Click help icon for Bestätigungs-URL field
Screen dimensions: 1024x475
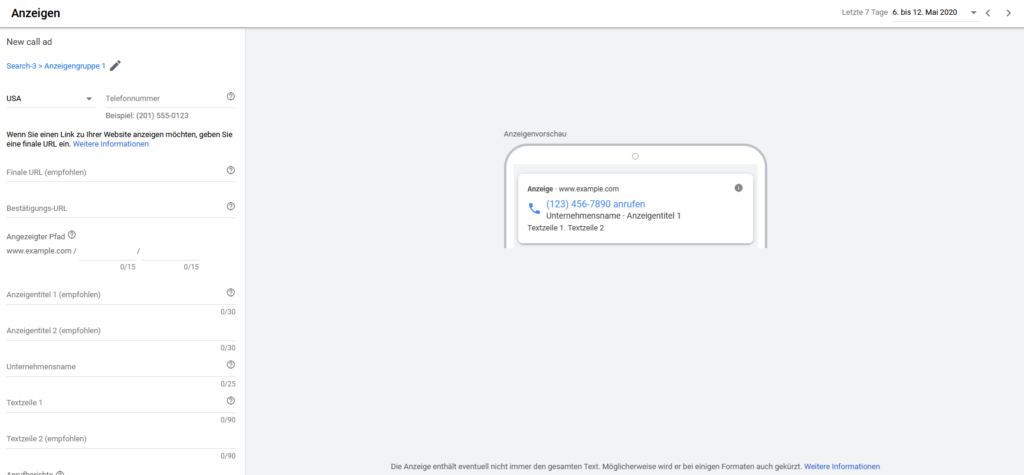click(231, 207)
